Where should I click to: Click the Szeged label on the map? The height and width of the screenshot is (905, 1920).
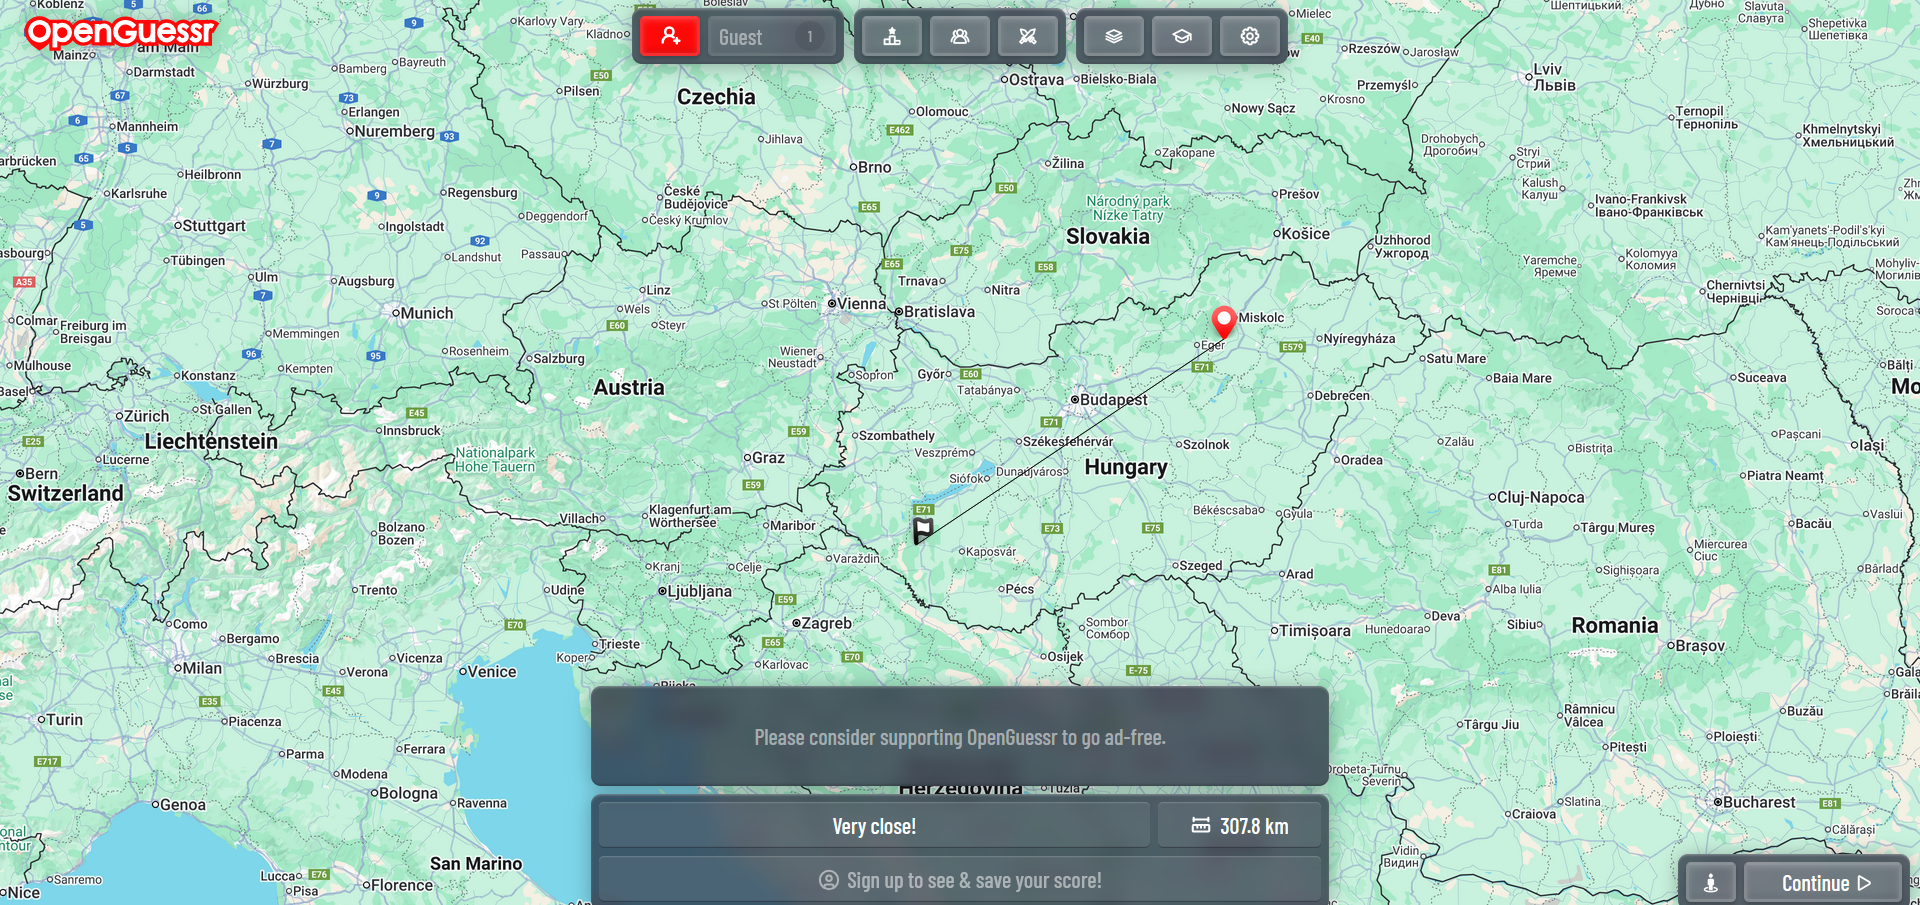point(1201,565)
